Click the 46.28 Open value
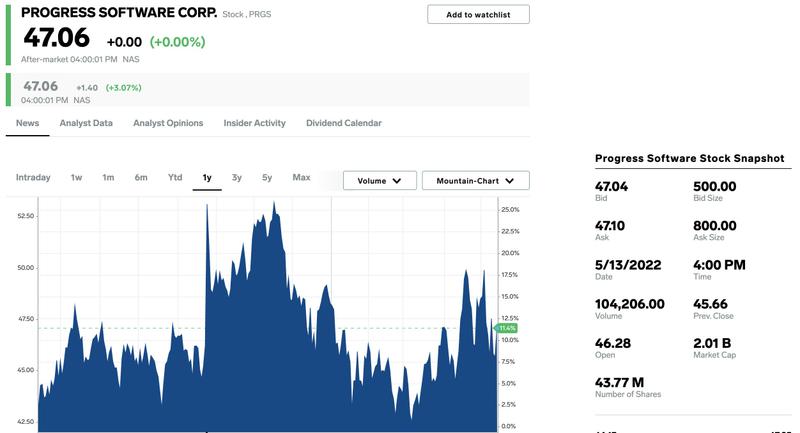Image resolution: width=800 pixels, height=433 pixels. point(613,343)
